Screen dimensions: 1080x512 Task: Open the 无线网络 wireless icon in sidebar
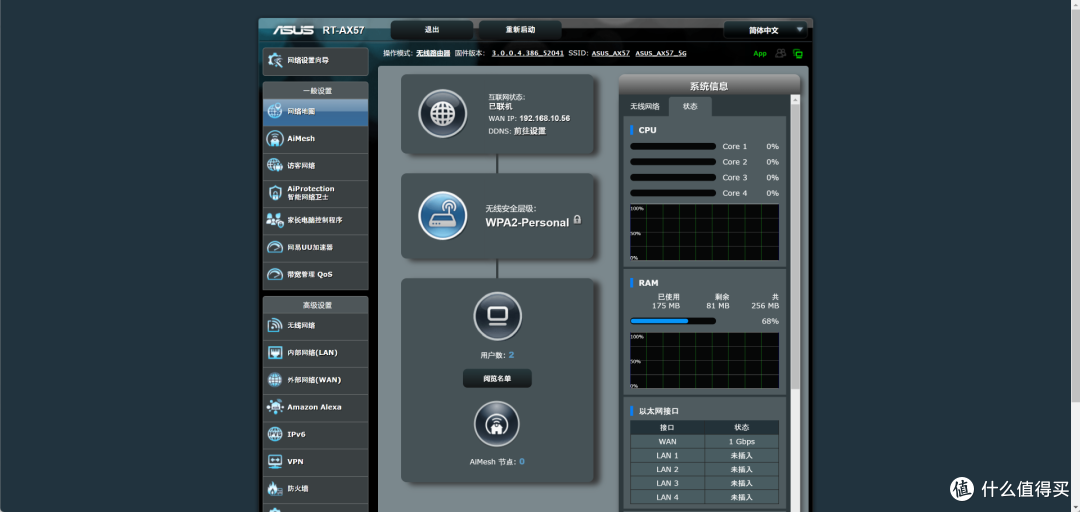click(275, 325)
